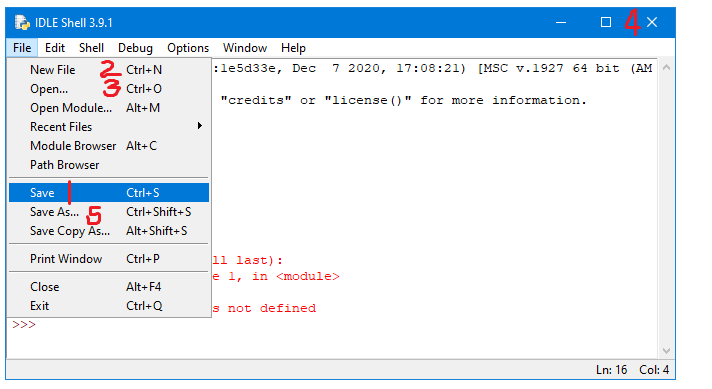Screen dimensions: 712x389
Task: Click the 'Ln: 16' status bar entry
Action: point(611,370)
